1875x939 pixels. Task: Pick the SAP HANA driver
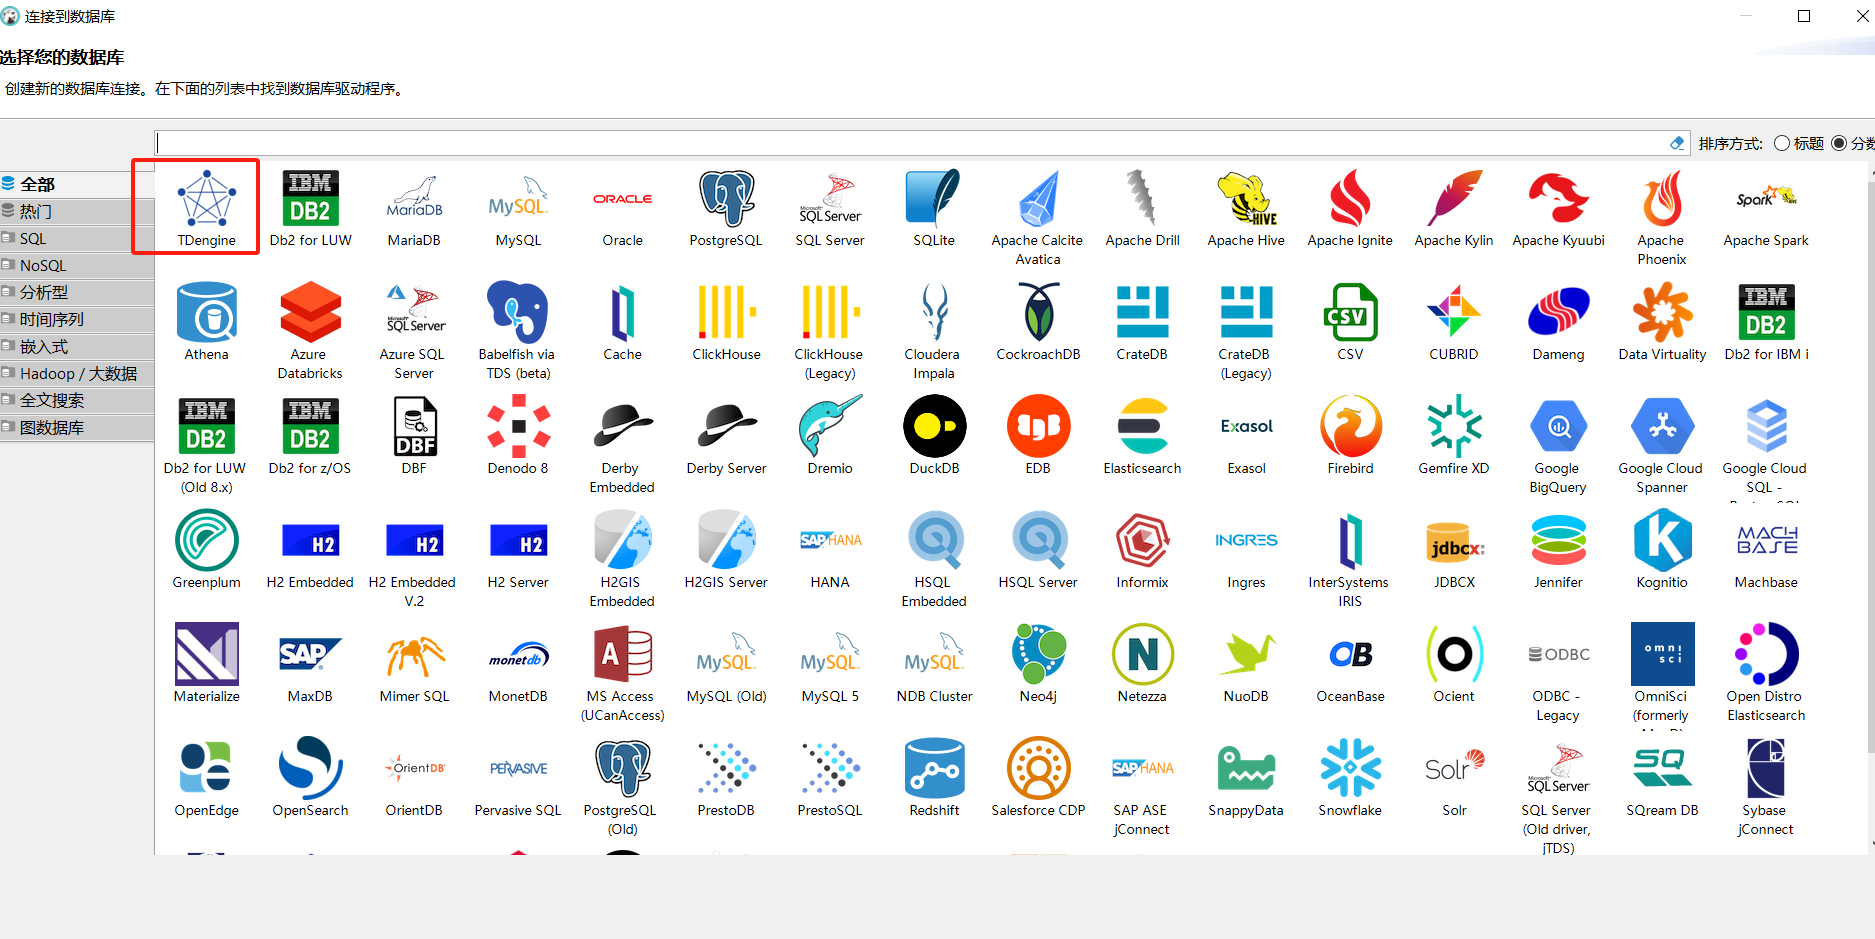point(830,550)
